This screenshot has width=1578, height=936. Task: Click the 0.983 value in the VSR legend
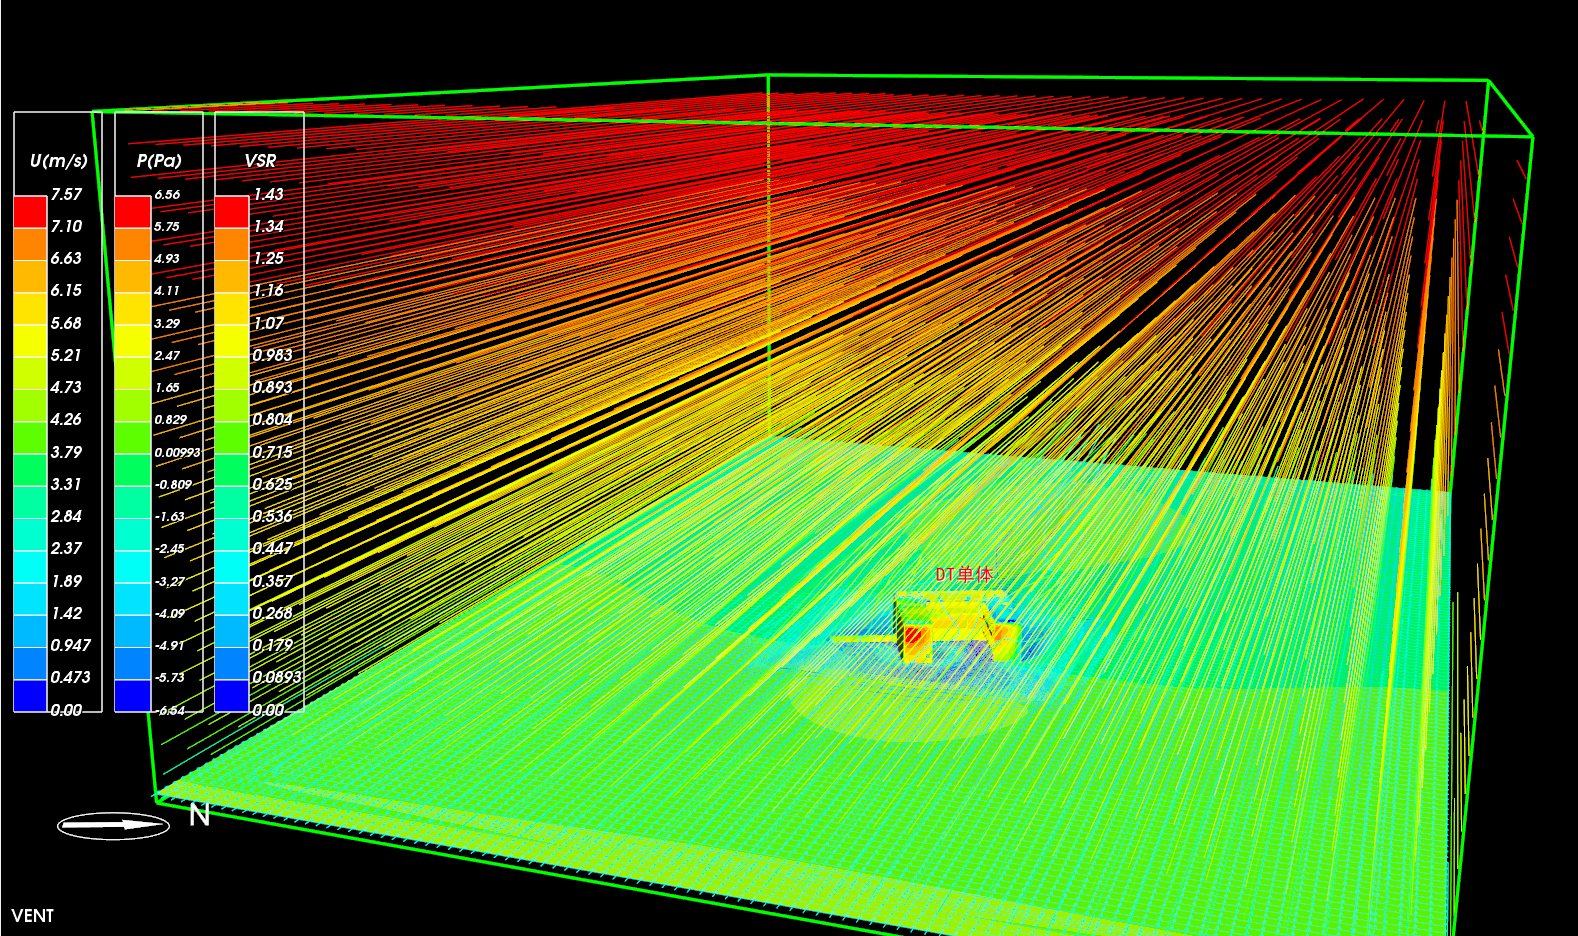272,355
